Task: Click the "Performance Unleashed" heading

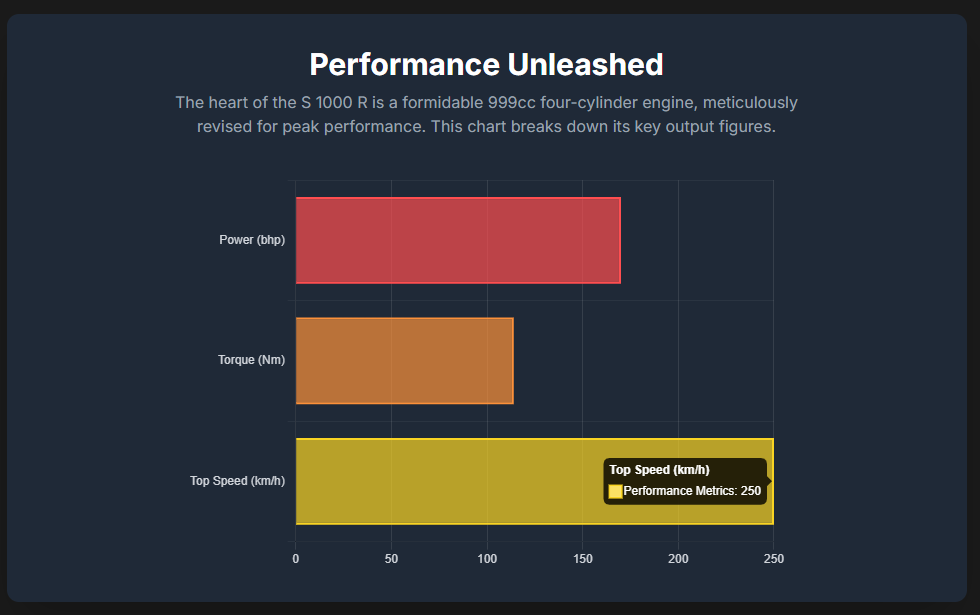Action: coord(486,65)
